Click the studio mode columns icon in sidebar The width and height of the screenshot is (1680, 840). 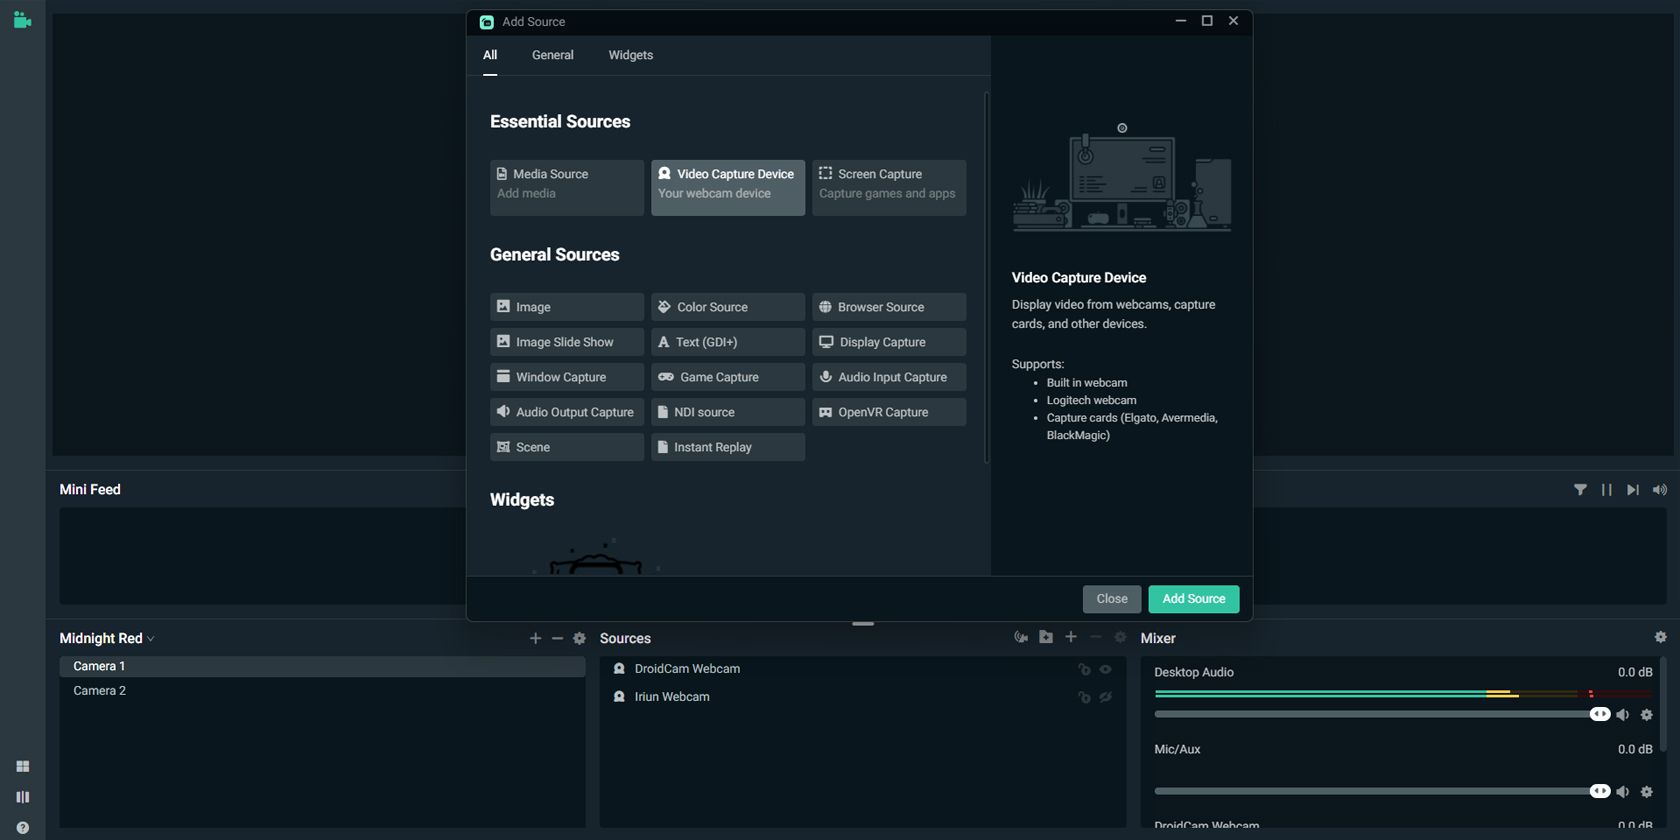click(x=22, y=797)
